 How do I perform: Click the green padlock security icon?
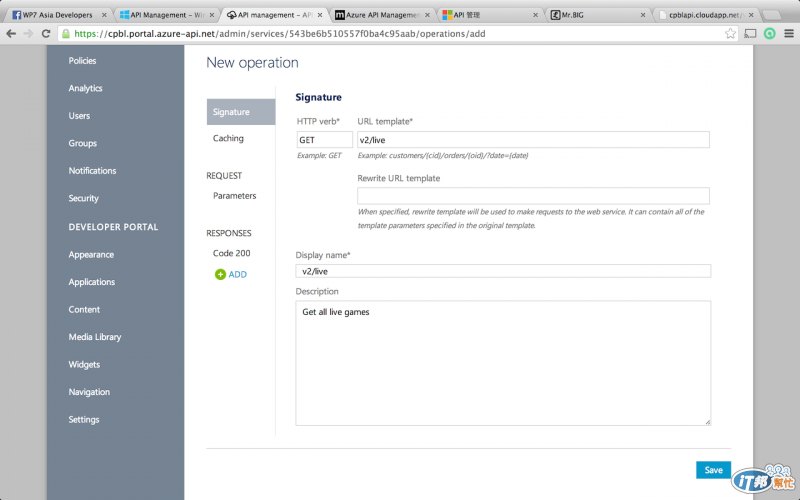click(x=66, y=34)
